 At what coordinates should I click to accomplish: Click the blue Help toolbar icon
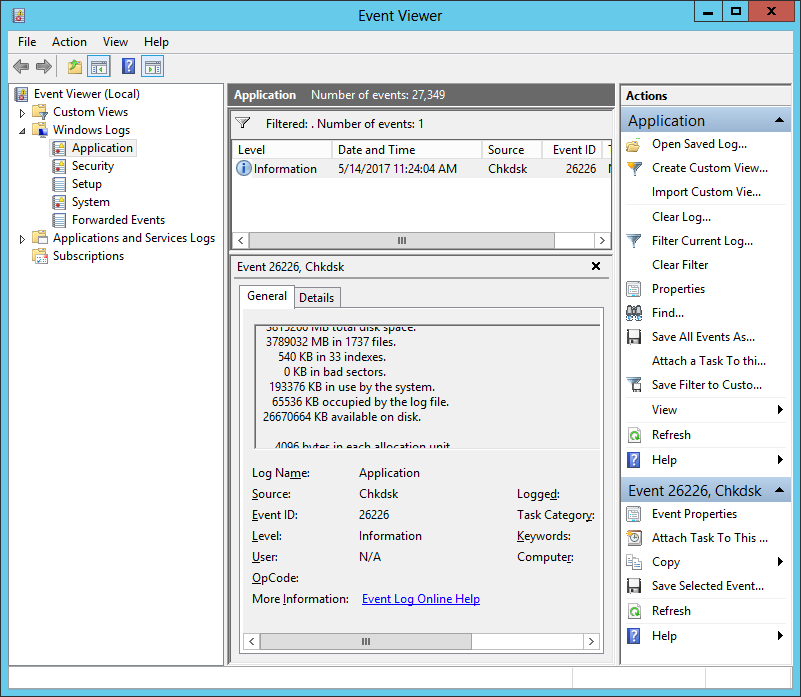[x=128, y=66]
